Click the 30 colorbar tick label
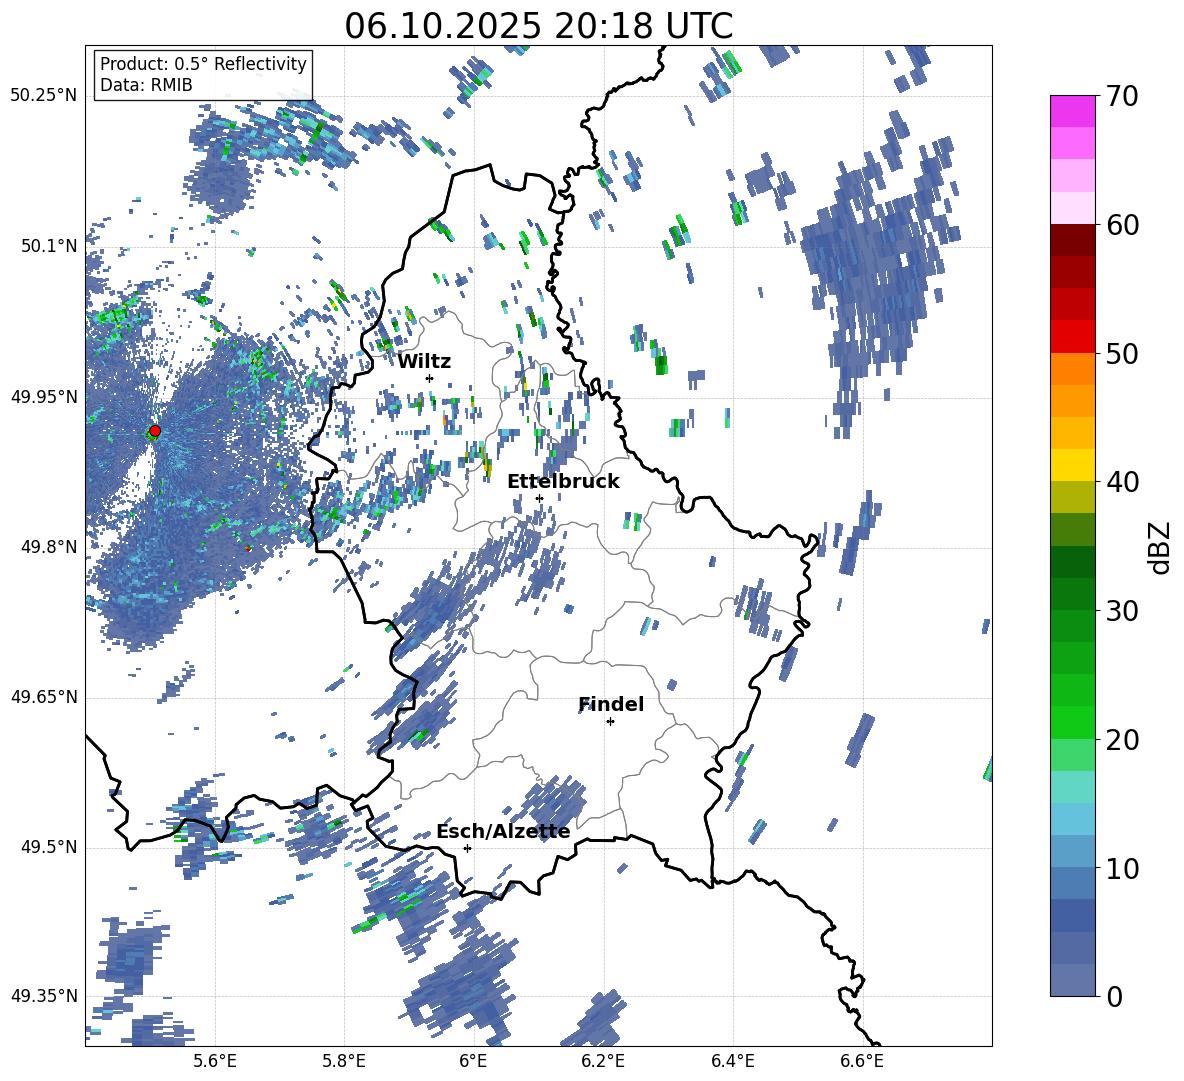The width and height of the screenshot is (1184, 1081). (1121, 610)
